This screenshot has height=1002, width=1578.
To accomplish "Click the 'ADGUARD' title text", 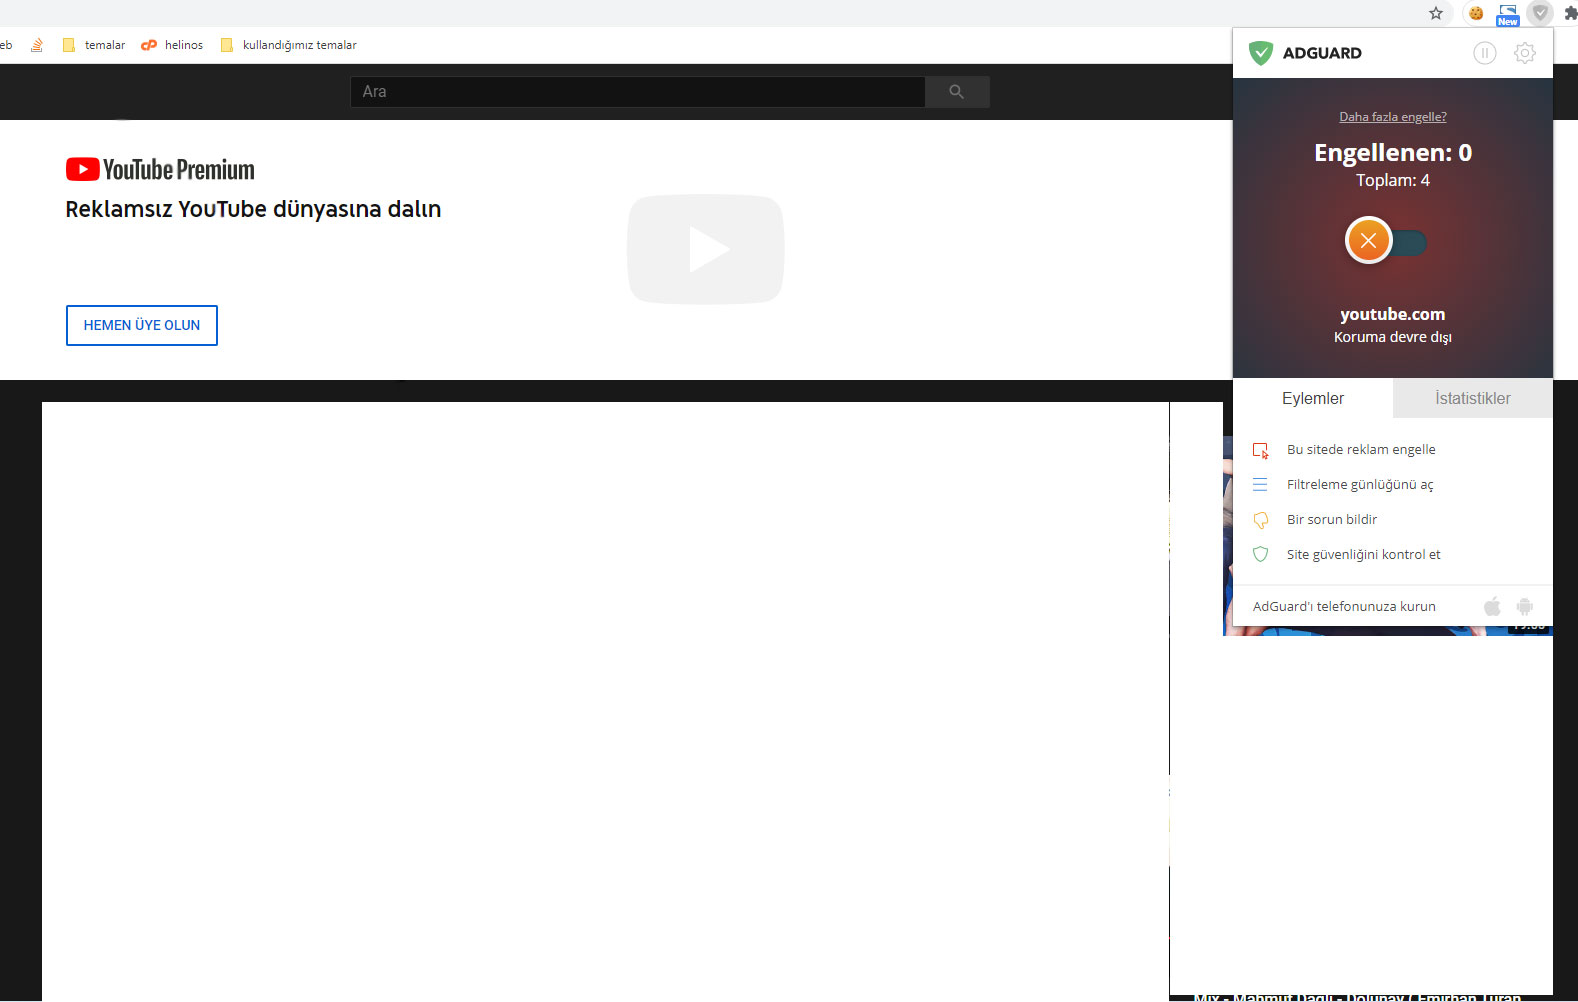I will [1322, 53].
